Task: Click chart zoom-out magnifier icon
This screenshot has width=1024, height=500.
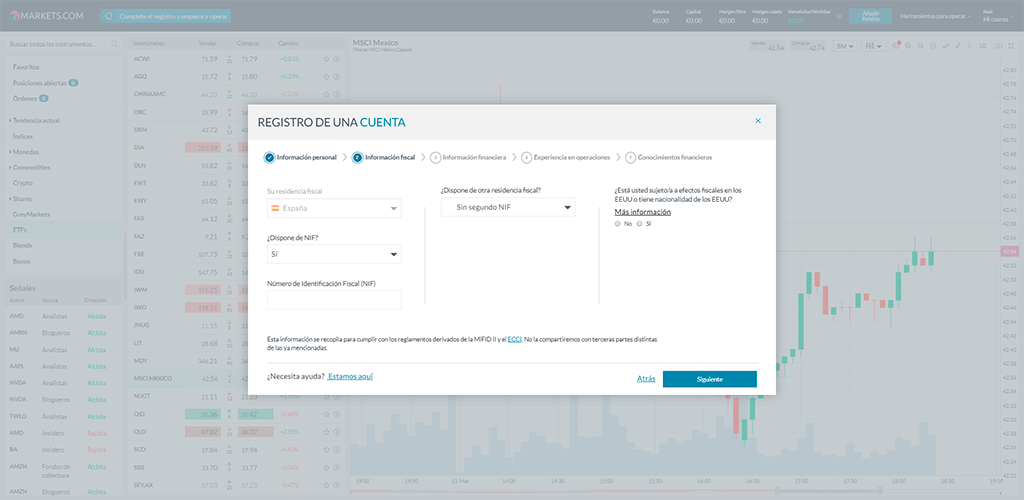Action: (x=920, y=46)
